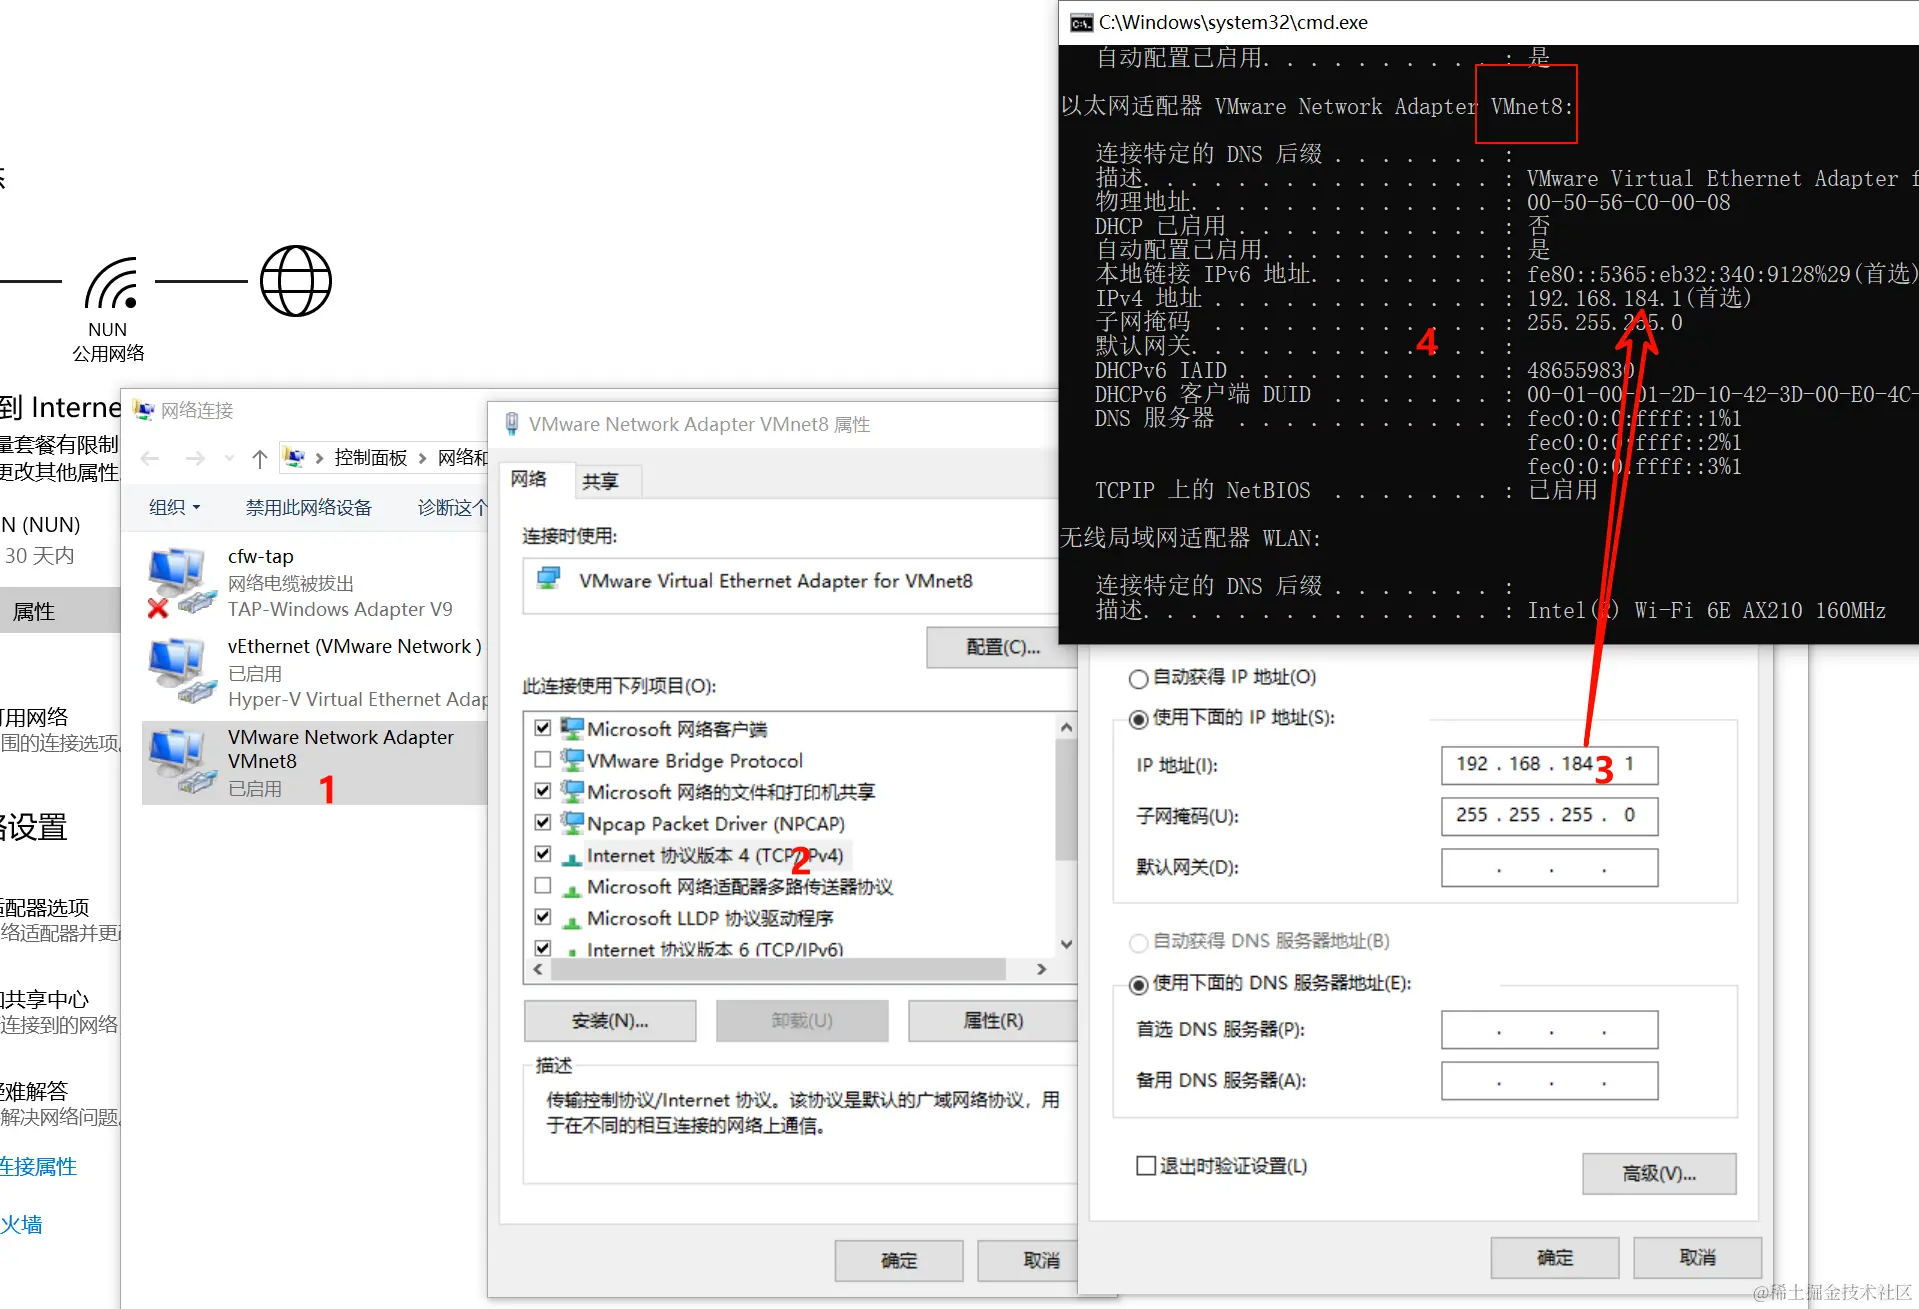
Task: Select the vEthernet adapter icon
Action: click(x=181, y=672)
